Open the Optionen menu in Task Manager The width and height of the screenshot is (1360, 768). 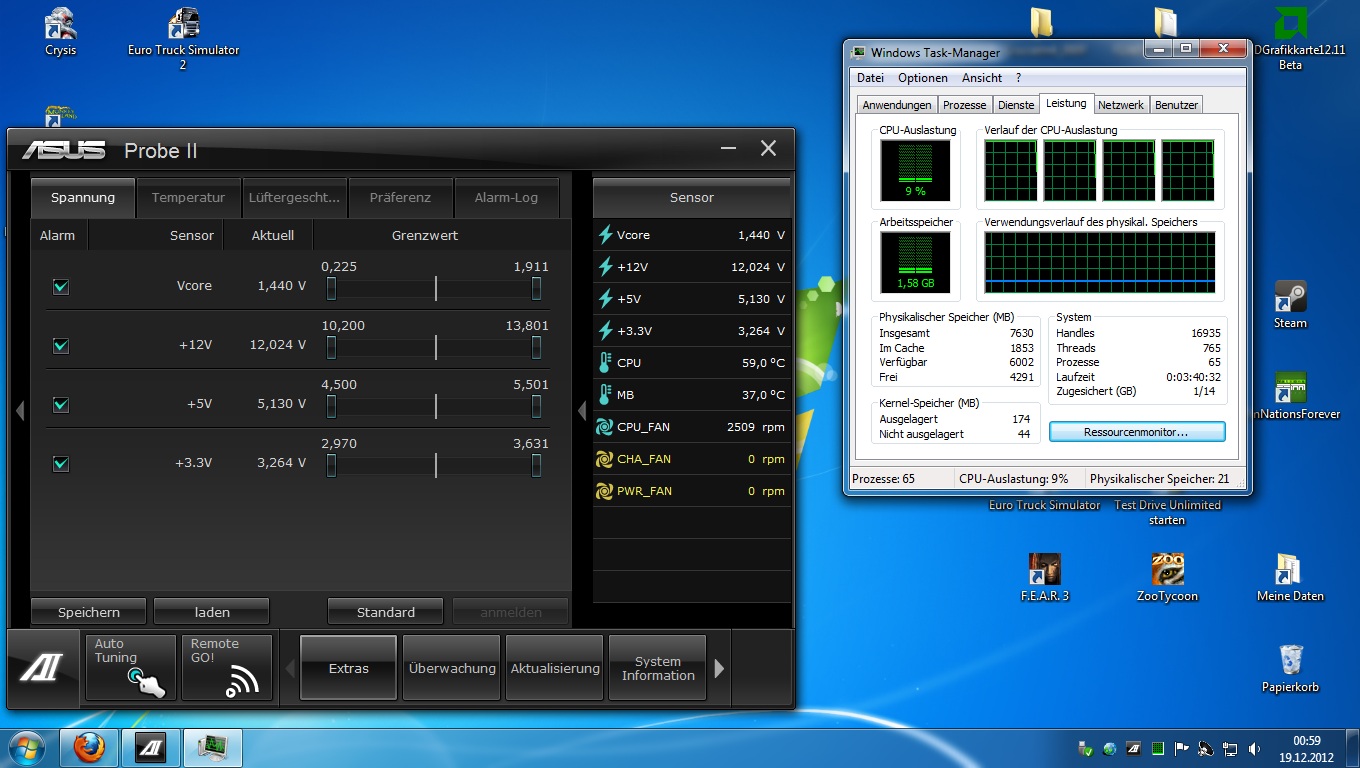[922, 77]
